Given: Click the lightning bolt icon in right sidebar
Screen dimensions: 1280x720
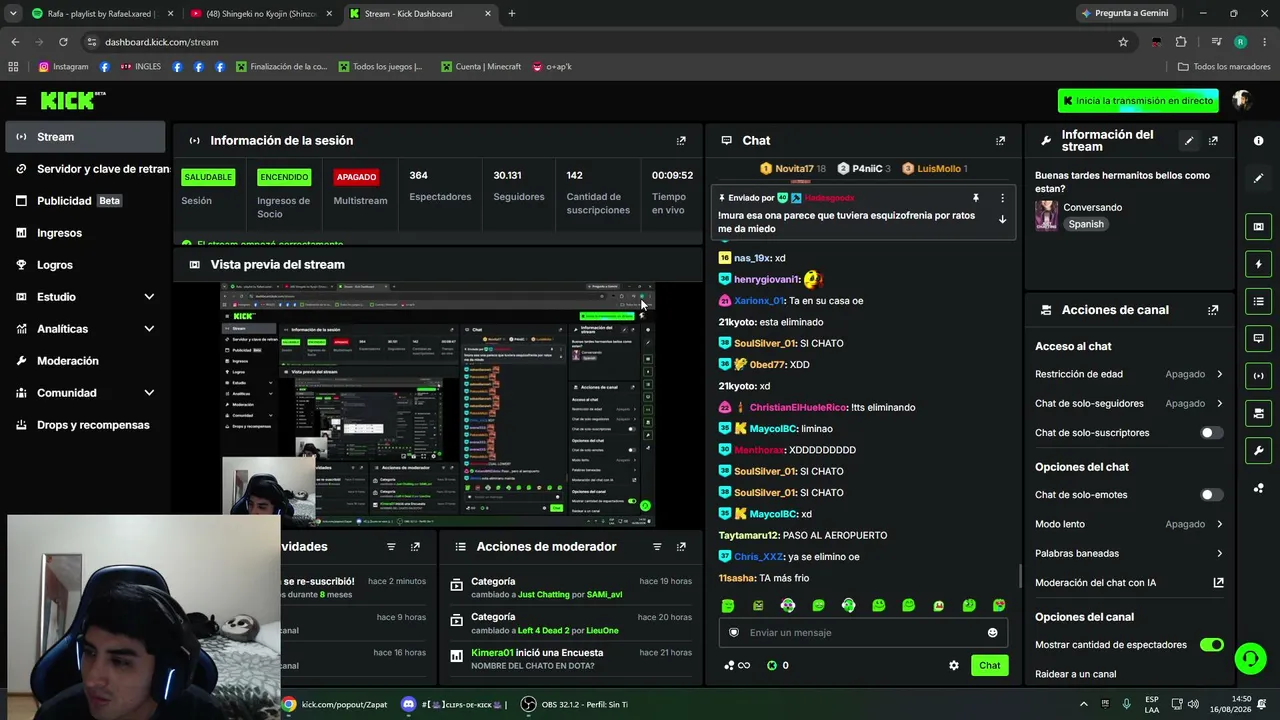Looking at the screenshot, I should point(1258,264).
